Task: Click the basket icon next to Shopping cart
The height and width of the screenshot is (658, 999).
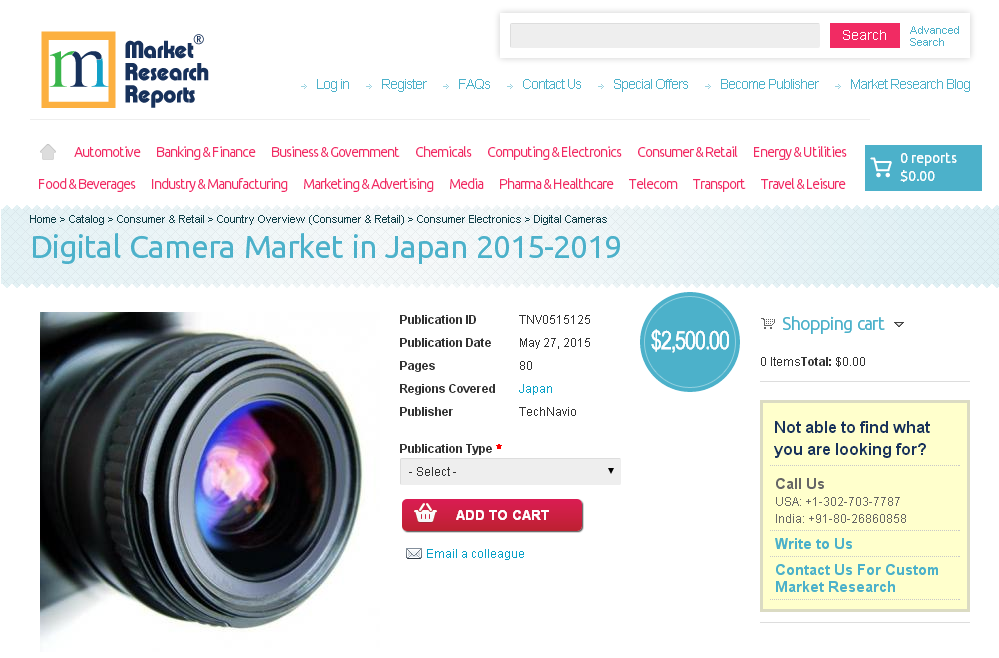Action: [768, 323]
